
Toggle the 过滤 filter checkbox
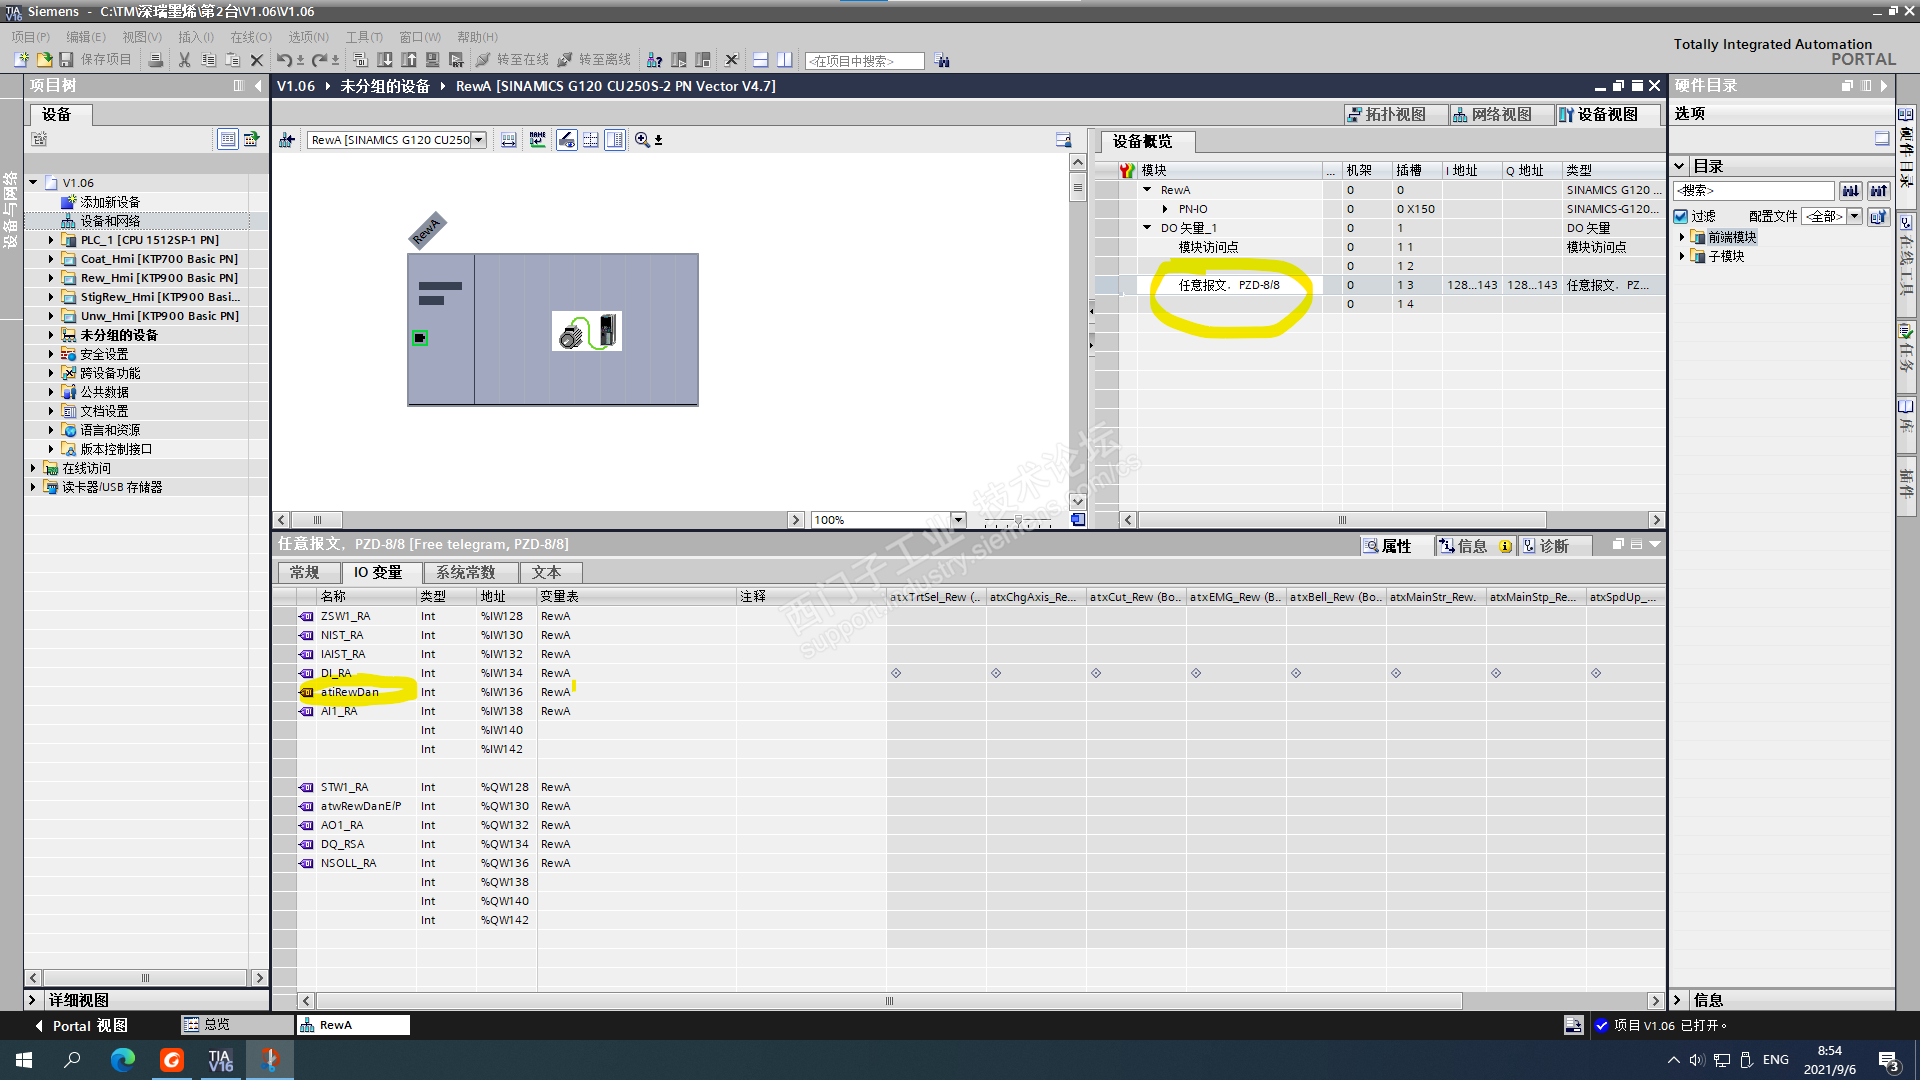[1681, 216]
